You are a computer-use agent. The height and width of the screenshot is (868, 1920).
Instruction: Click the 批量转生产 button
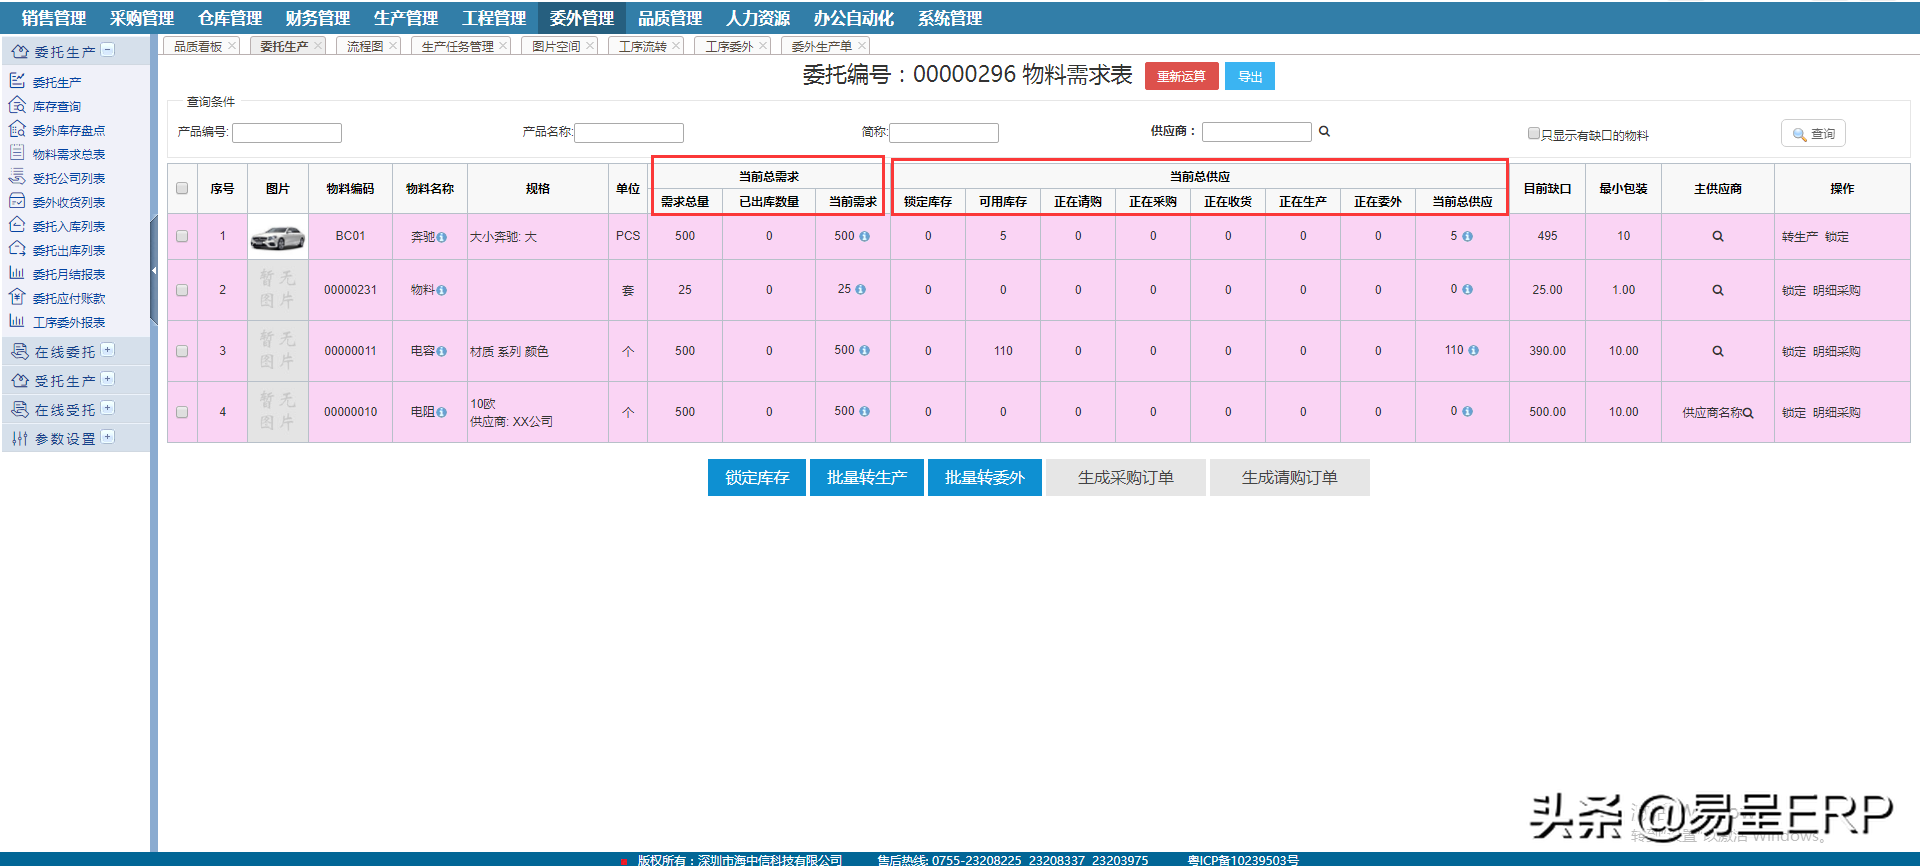(866, 478)
